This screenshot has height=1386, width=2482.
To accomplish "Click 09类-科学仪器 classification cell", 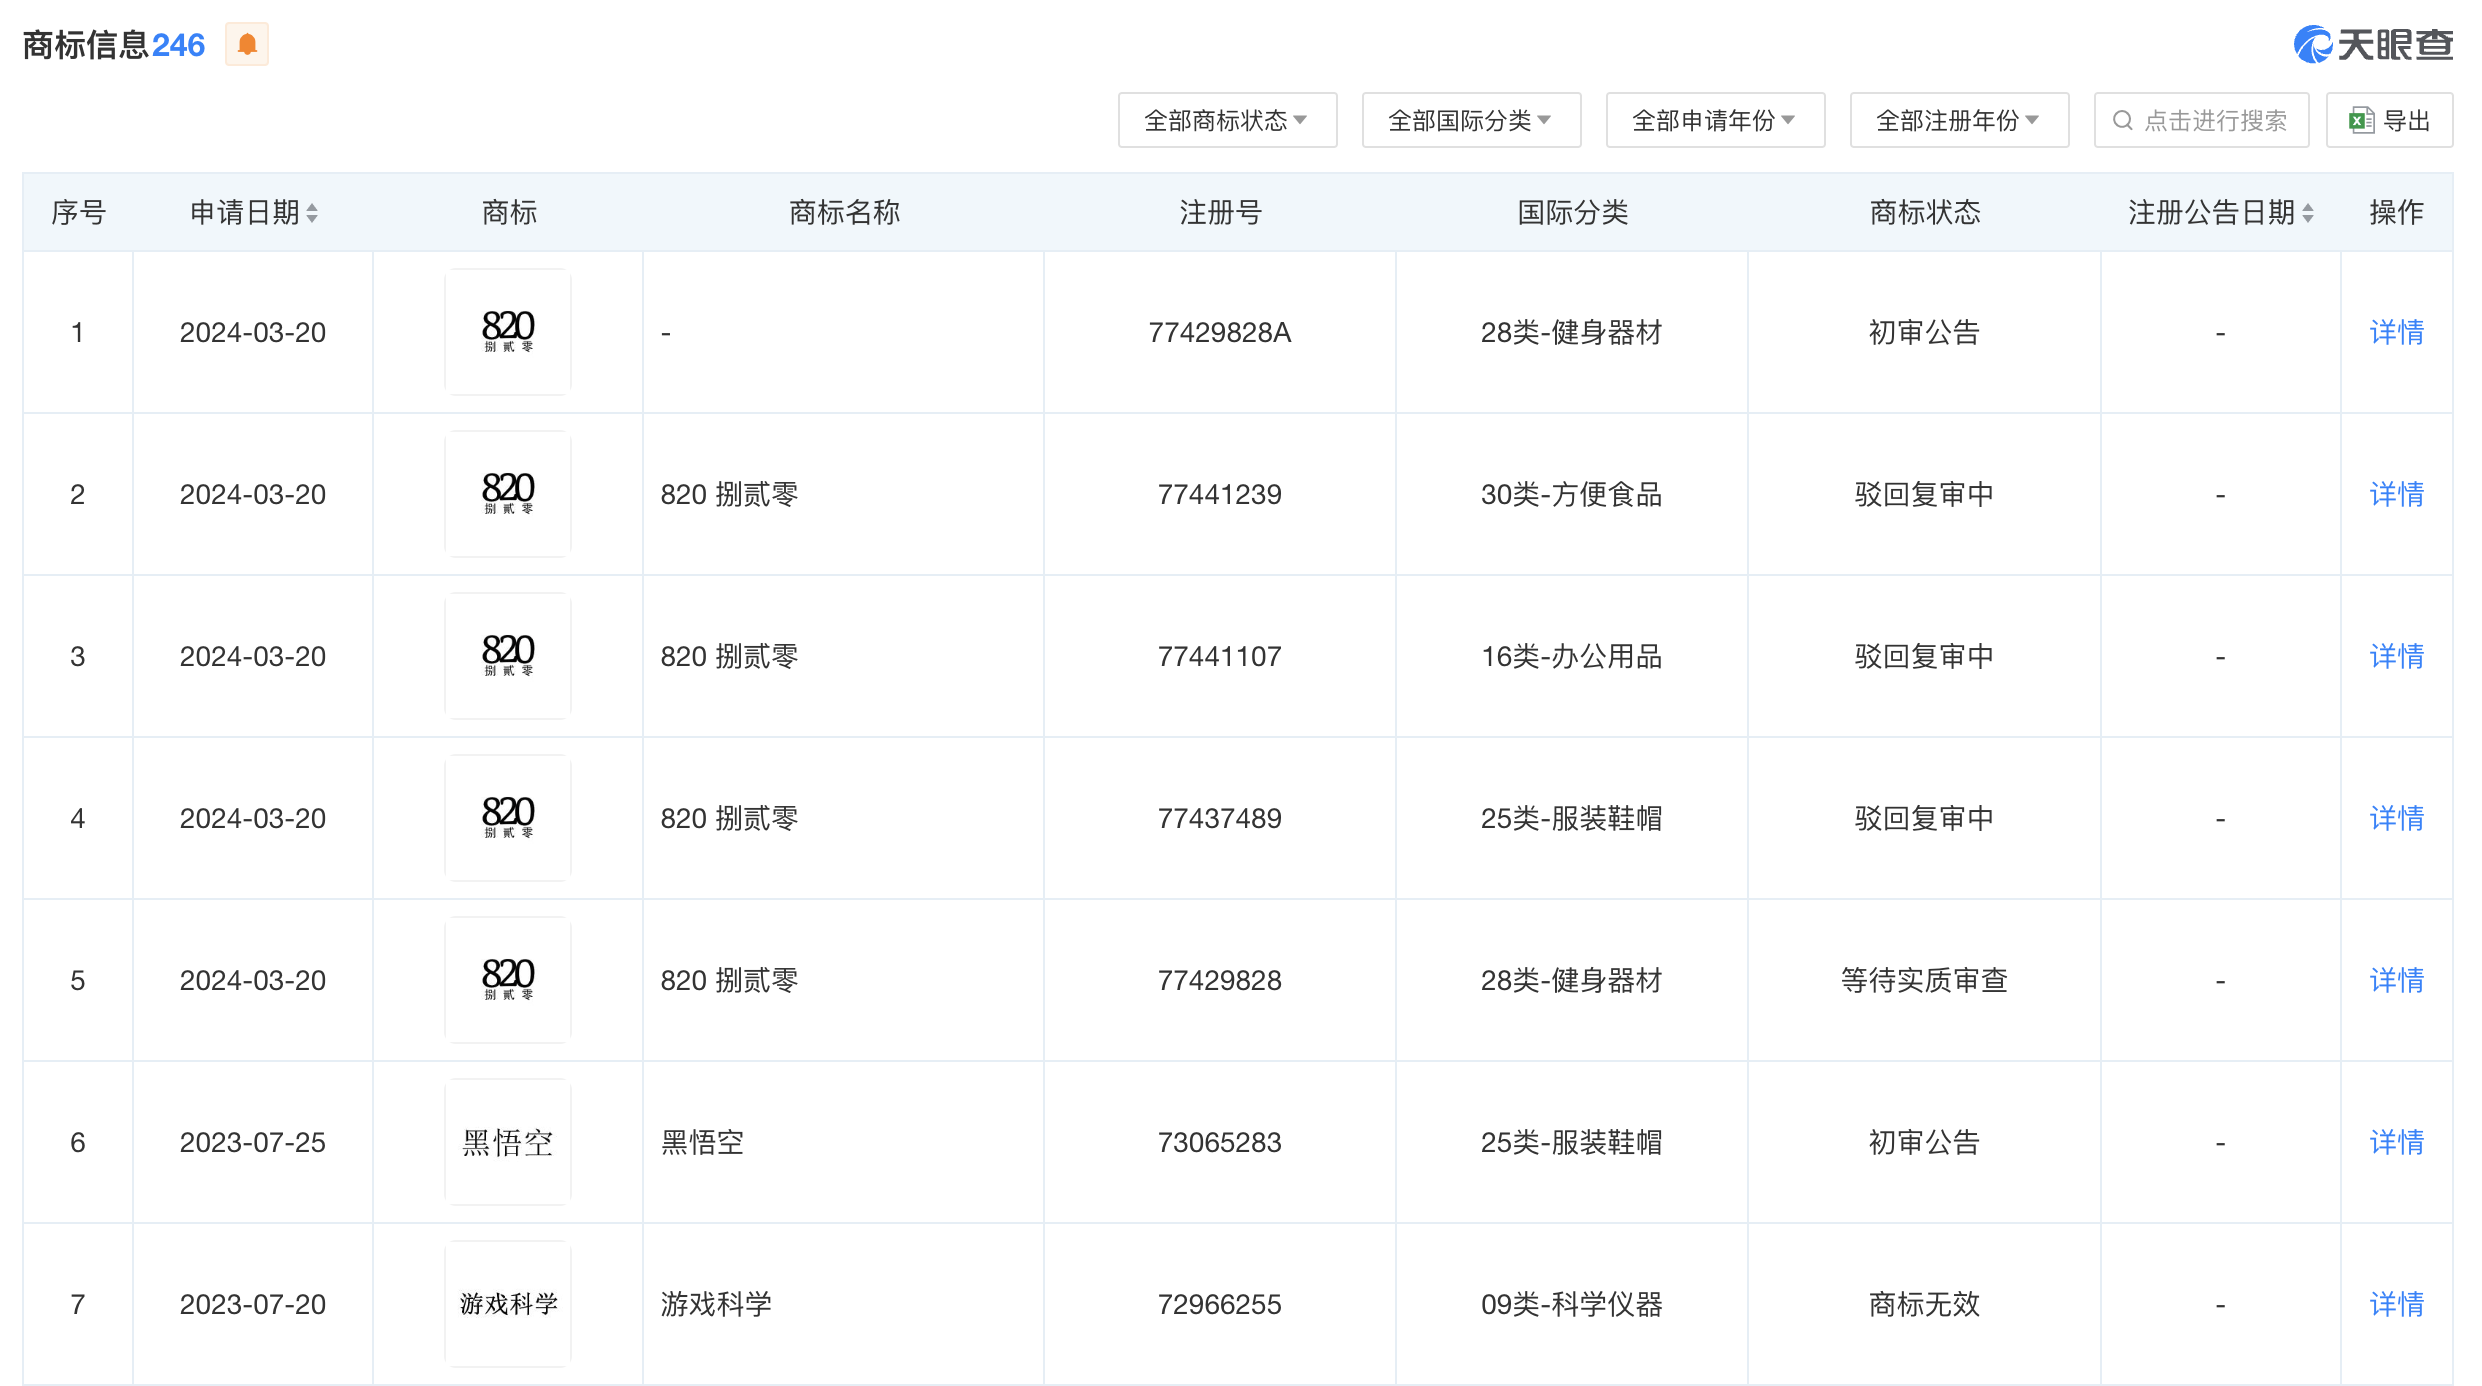I will [x=1572, y=1305].
